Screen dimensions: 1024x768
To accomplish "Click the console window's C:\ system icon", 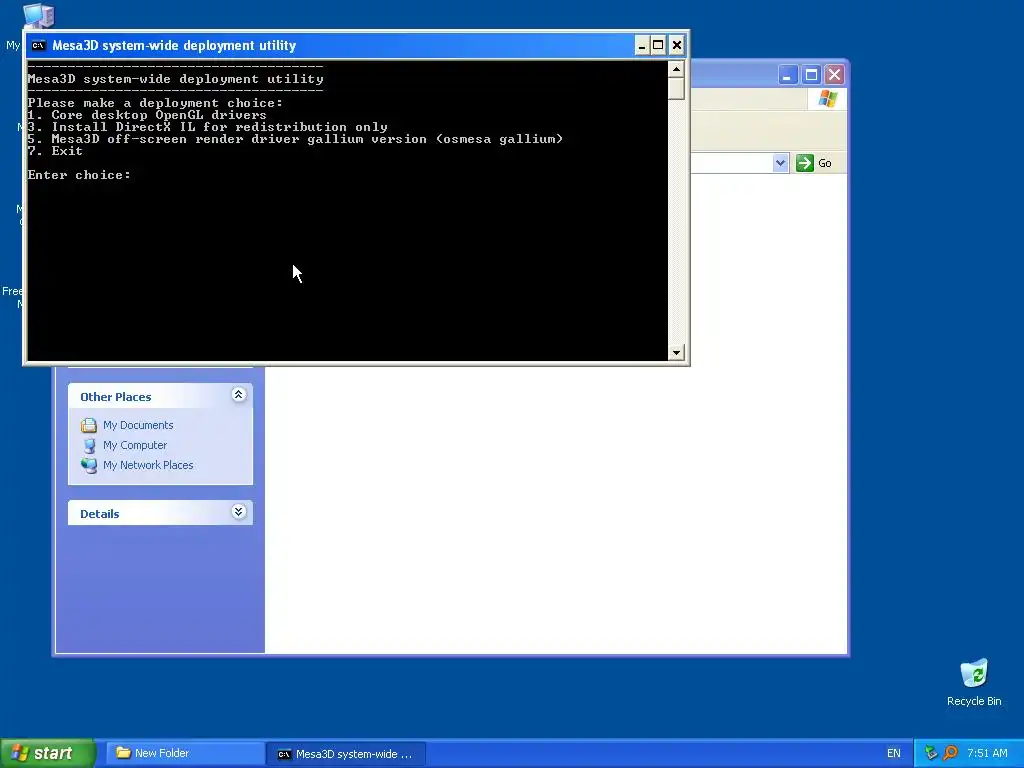I will [x=39, y=45].
